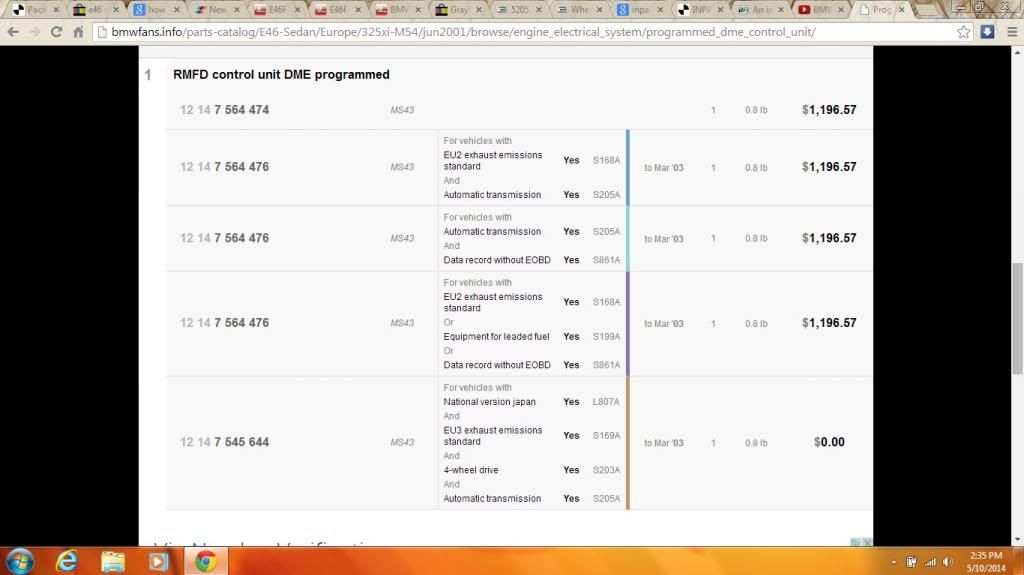Image resolution: width=1024 pixels, height=575 pixels.
Task: Close the Prog tab
Action: pyautogui.click(x=902, y=10)
